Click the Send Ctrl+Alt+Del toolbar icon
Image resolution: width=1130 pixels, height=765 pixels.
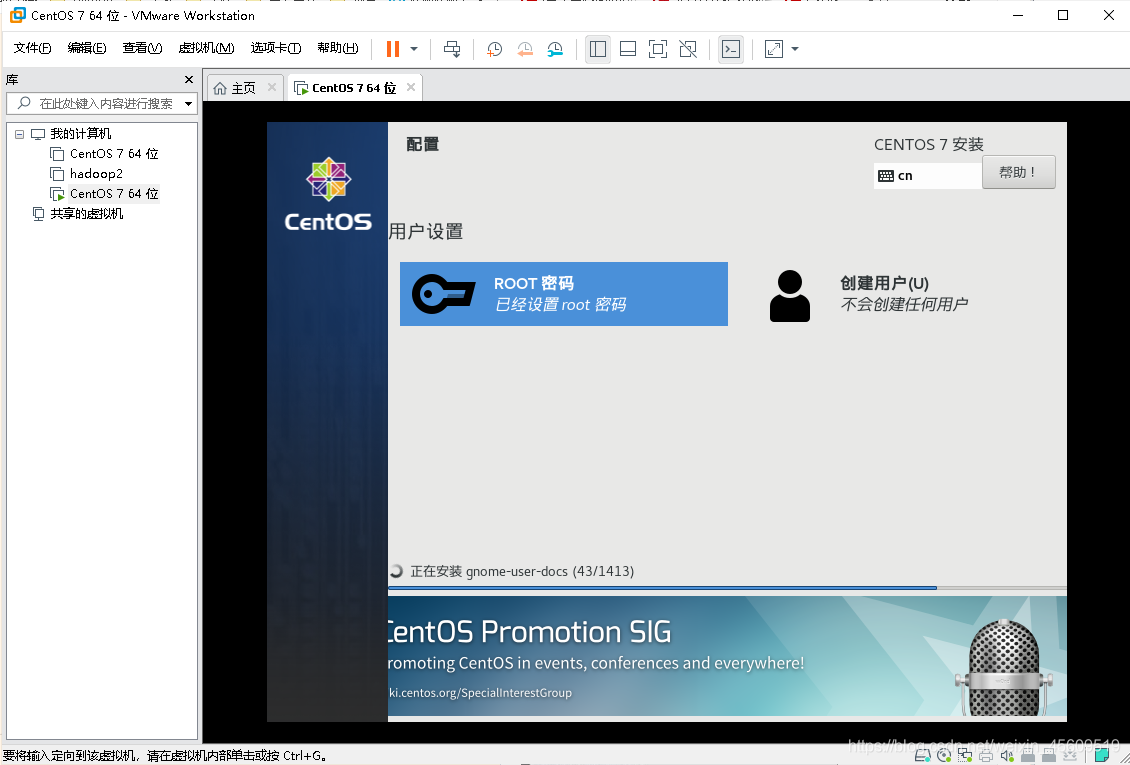(452, 49)
